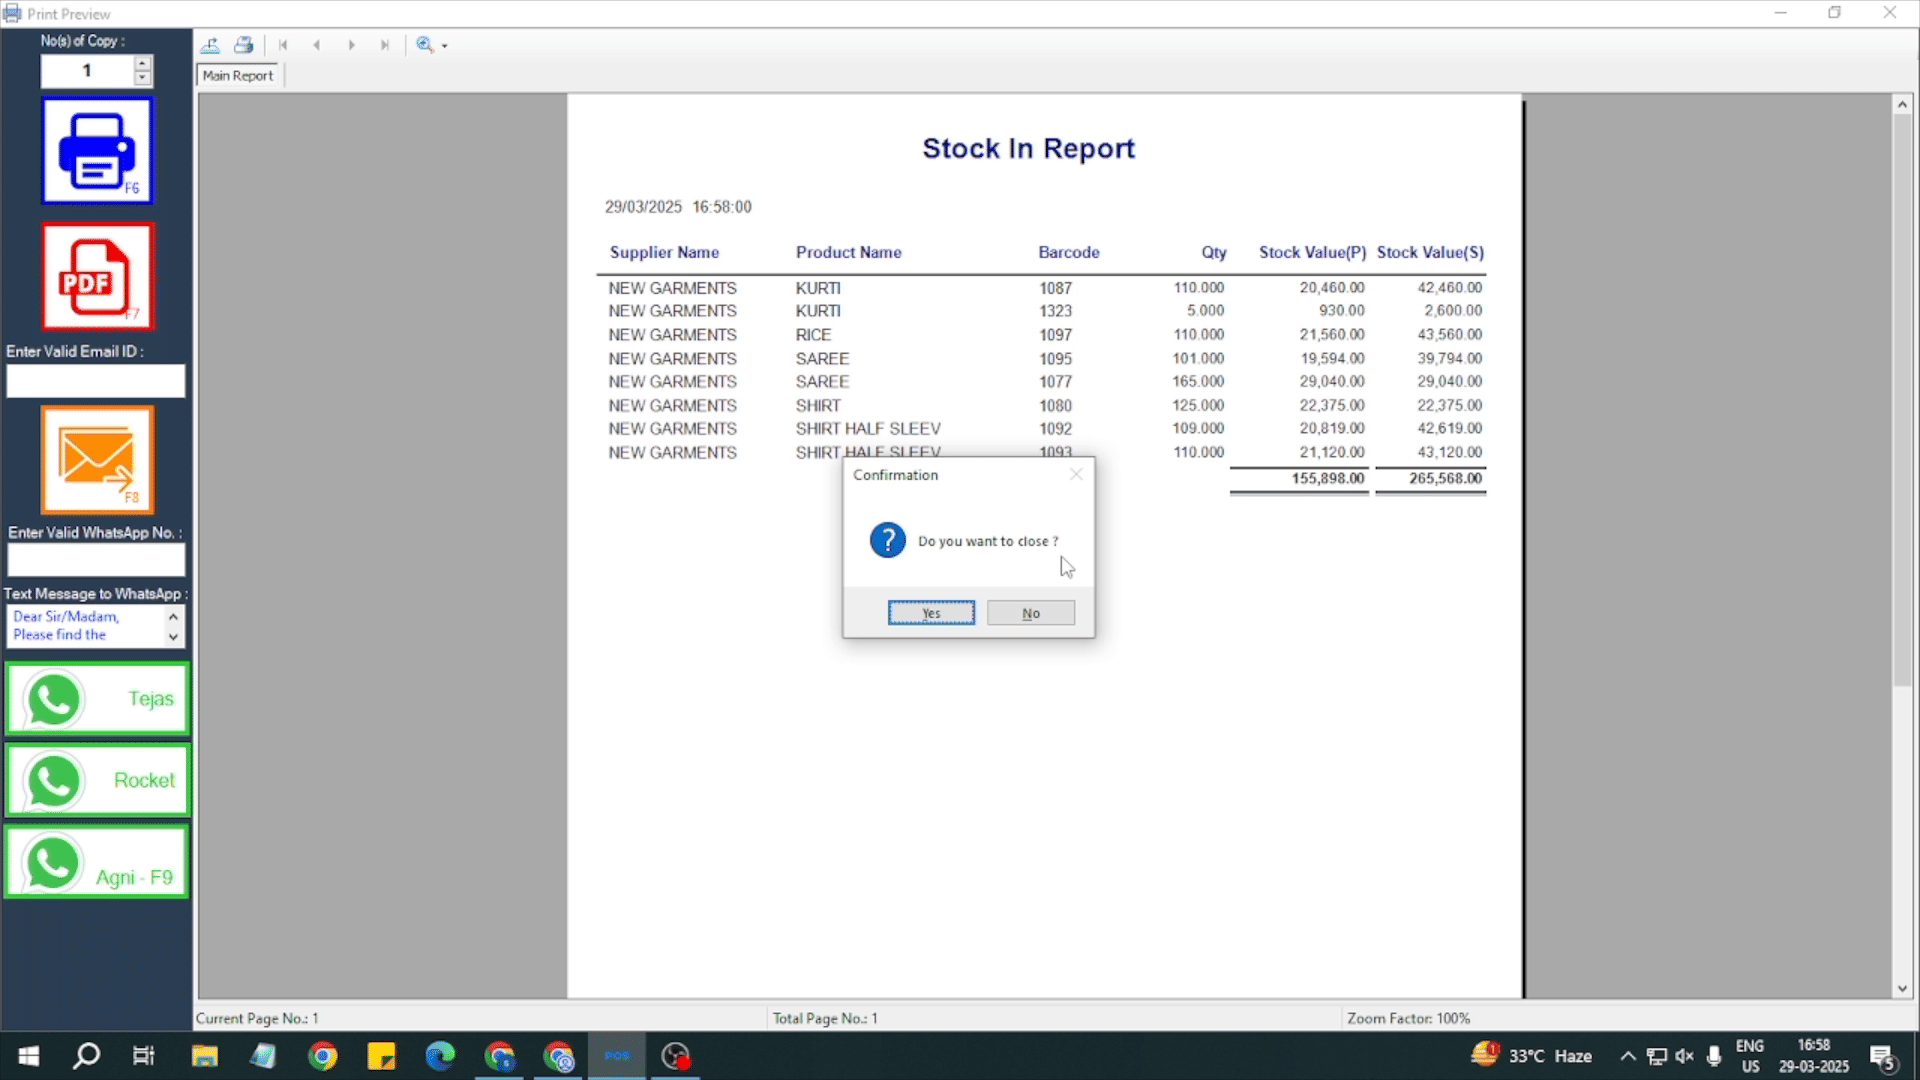
Task: Click the Enter Valid Email ID field
Action: tap(96, 381)
